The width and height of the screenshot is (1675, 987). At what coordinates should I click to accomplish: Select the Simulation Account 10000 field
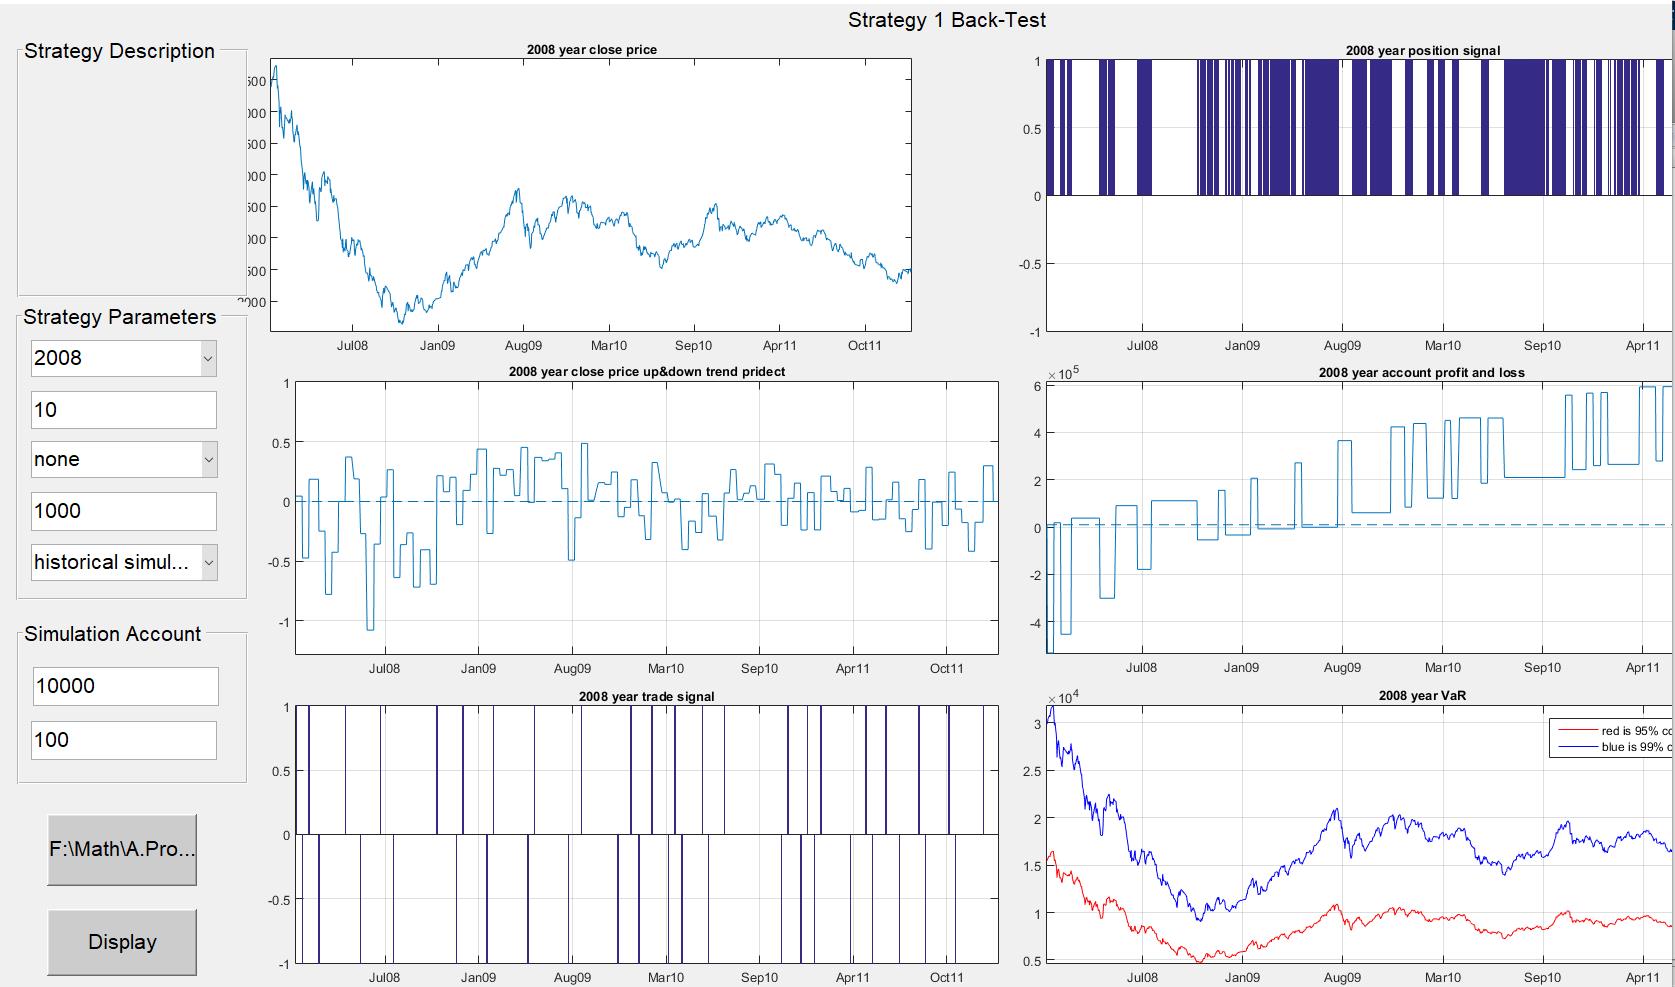pos(125,686)
